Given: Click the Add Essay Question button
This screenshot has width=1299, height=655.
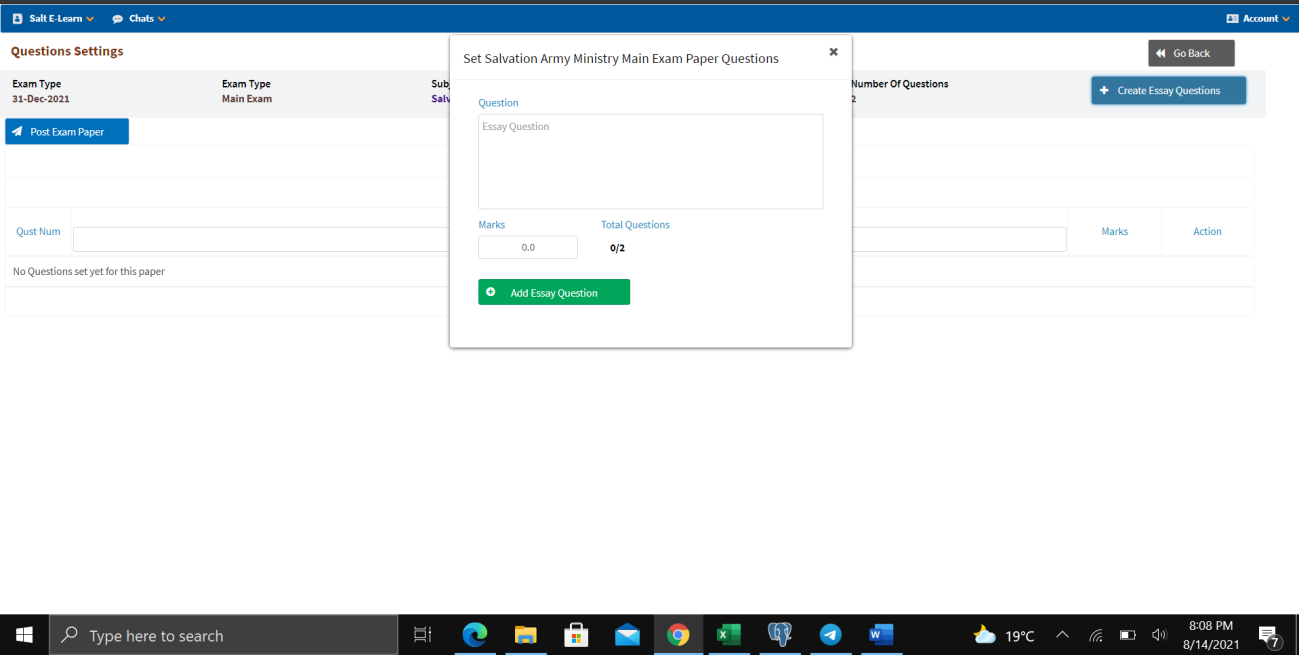Looking at the screenshot, I should point(554,292).
